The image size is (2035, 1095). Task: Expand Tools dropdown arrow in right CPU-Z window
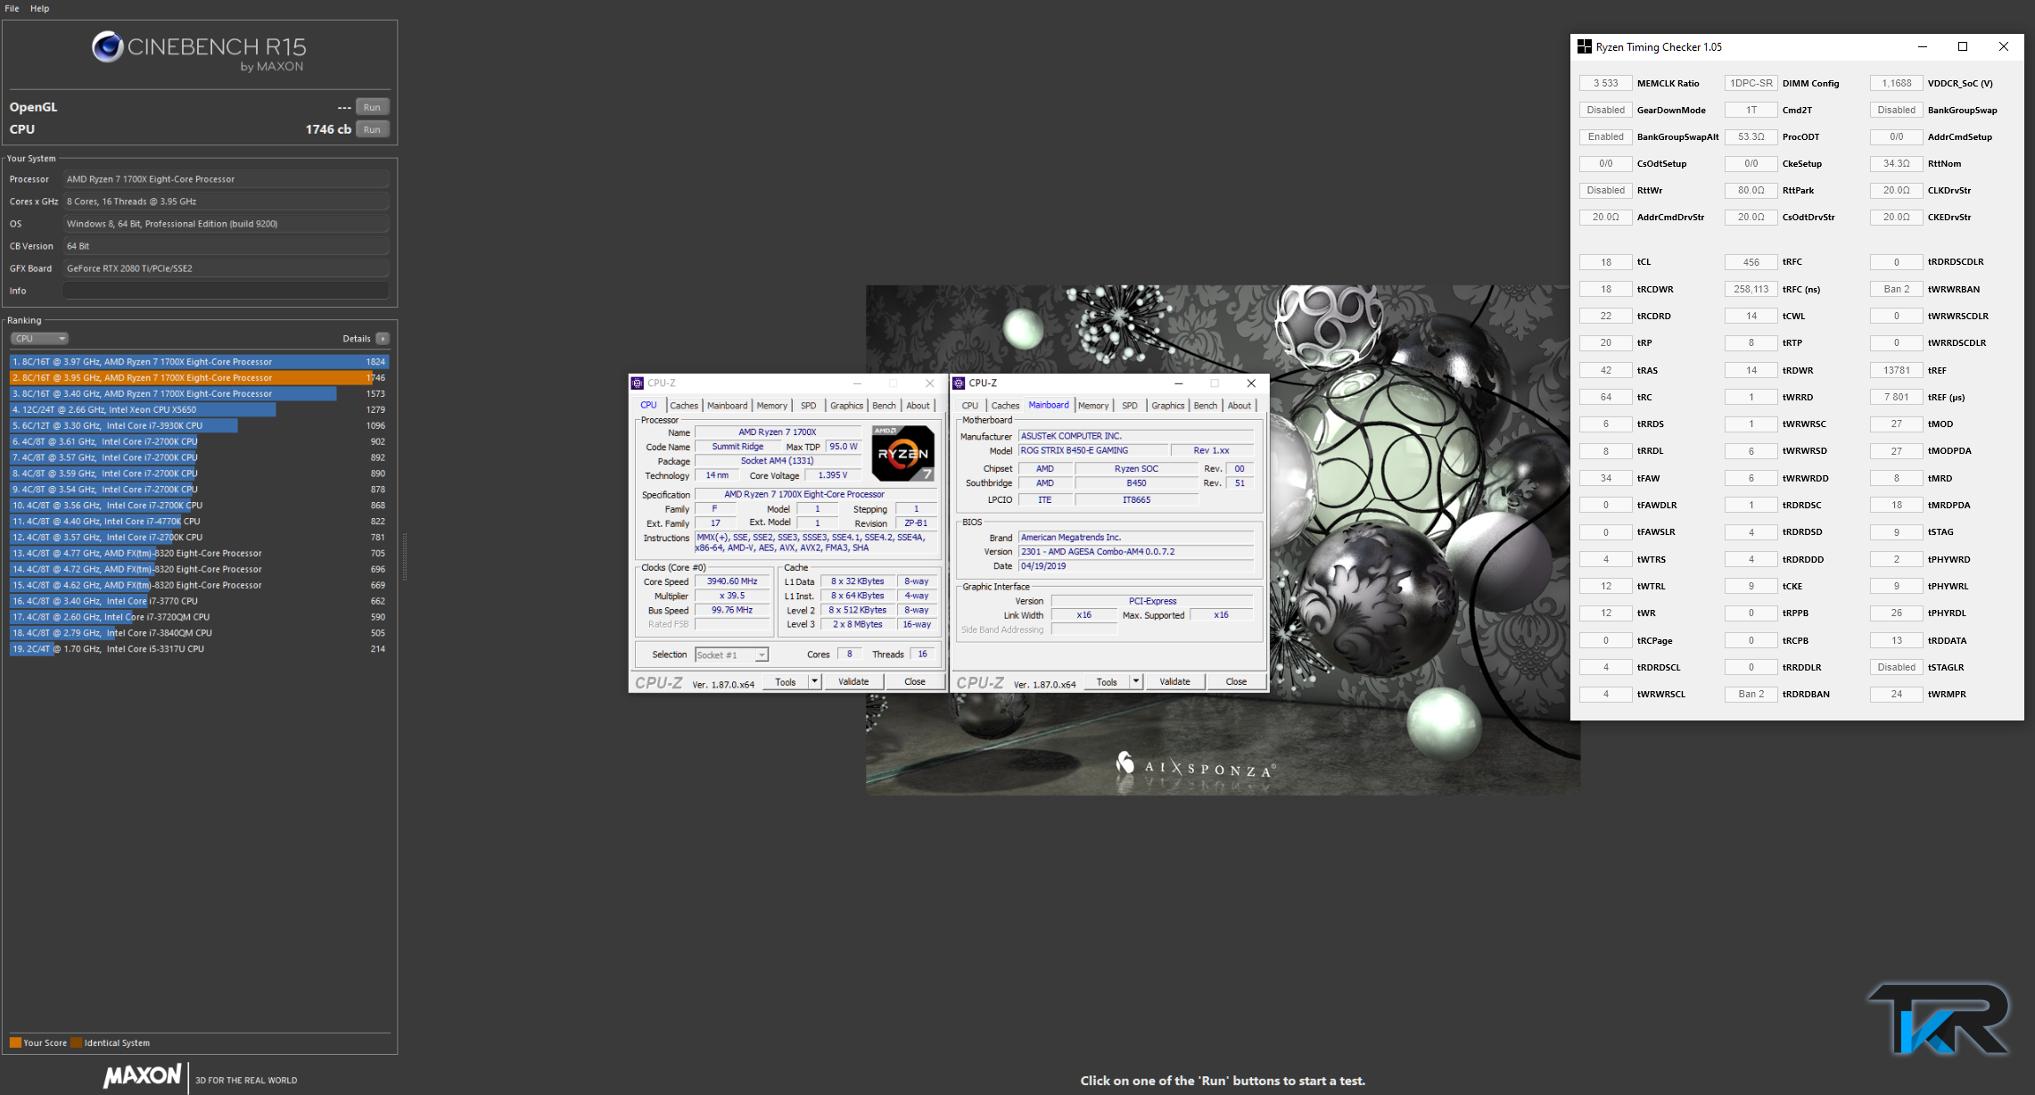point(1136,682)
